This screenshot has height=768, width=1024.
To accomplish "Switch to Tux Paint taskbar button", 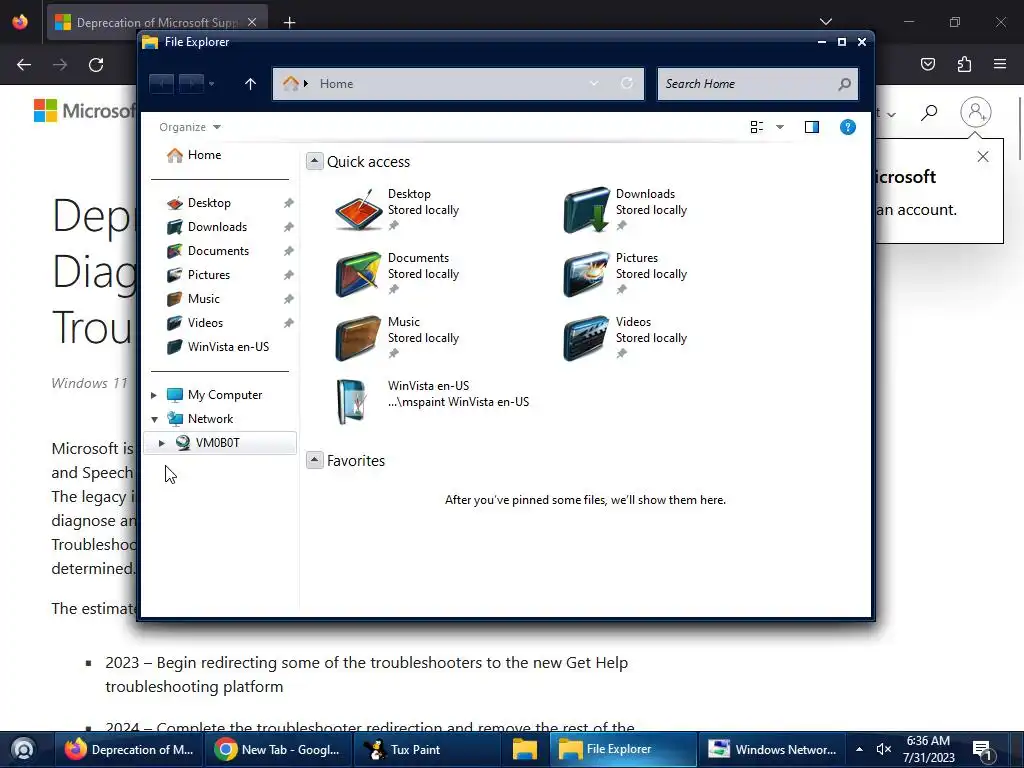I will click(x=427, y=750).
